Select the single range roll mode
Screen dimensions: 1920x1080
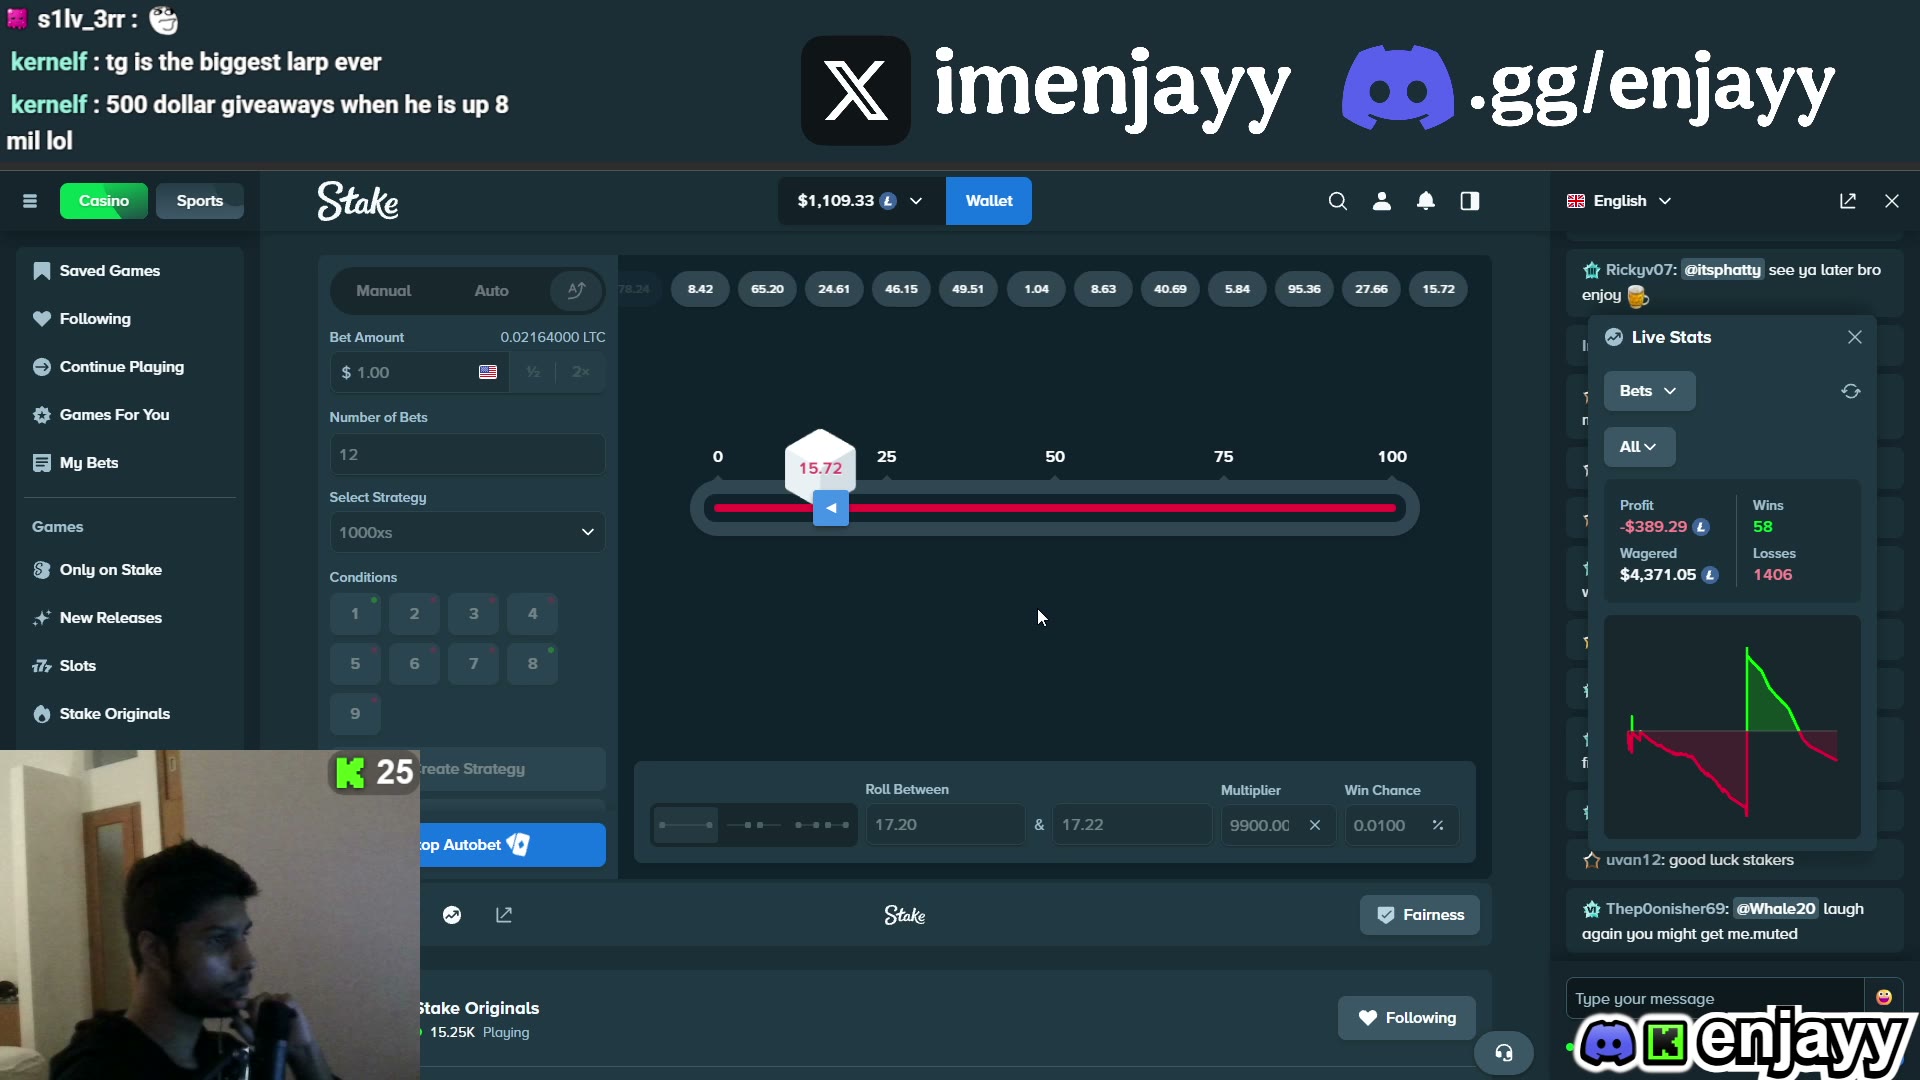point(685,825)
